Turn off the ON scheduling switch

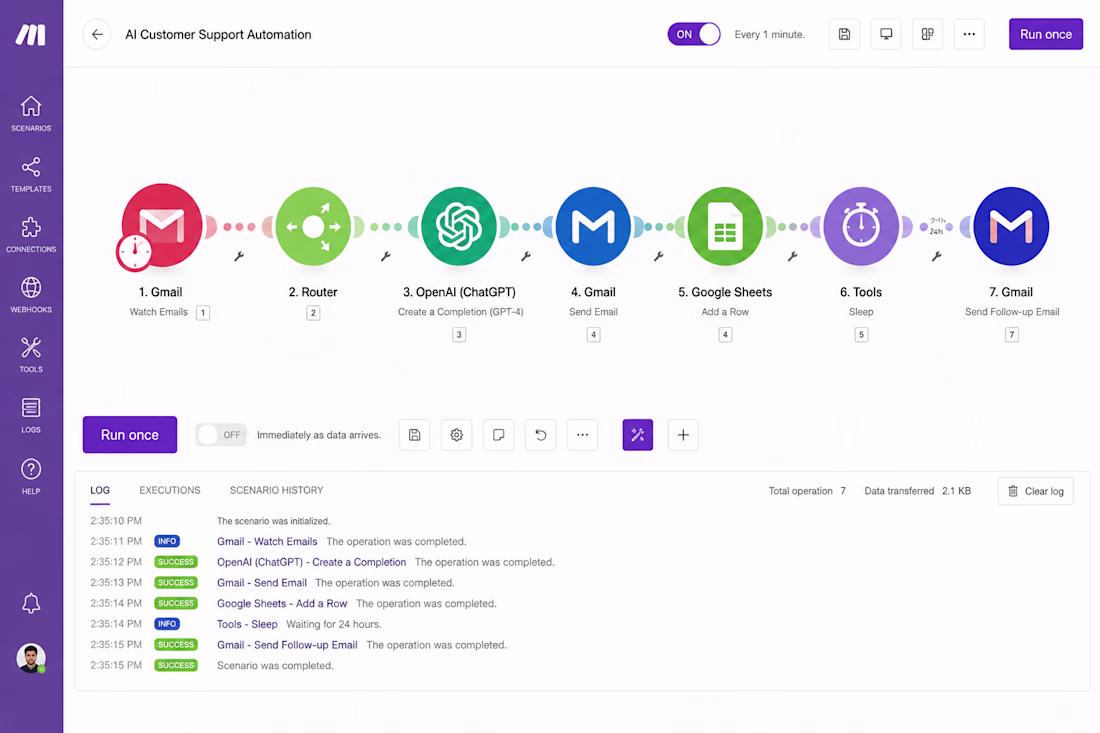[694, 34]
